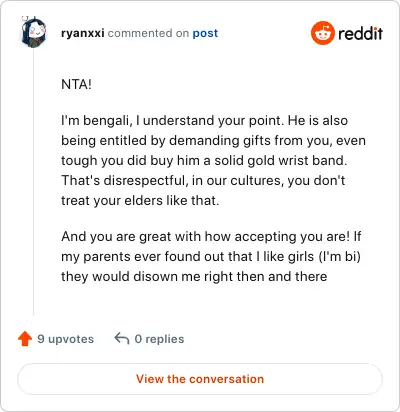Click the vertical comment thread line
The height and width of the screenshot is (412, 400).
click(34, 182)
